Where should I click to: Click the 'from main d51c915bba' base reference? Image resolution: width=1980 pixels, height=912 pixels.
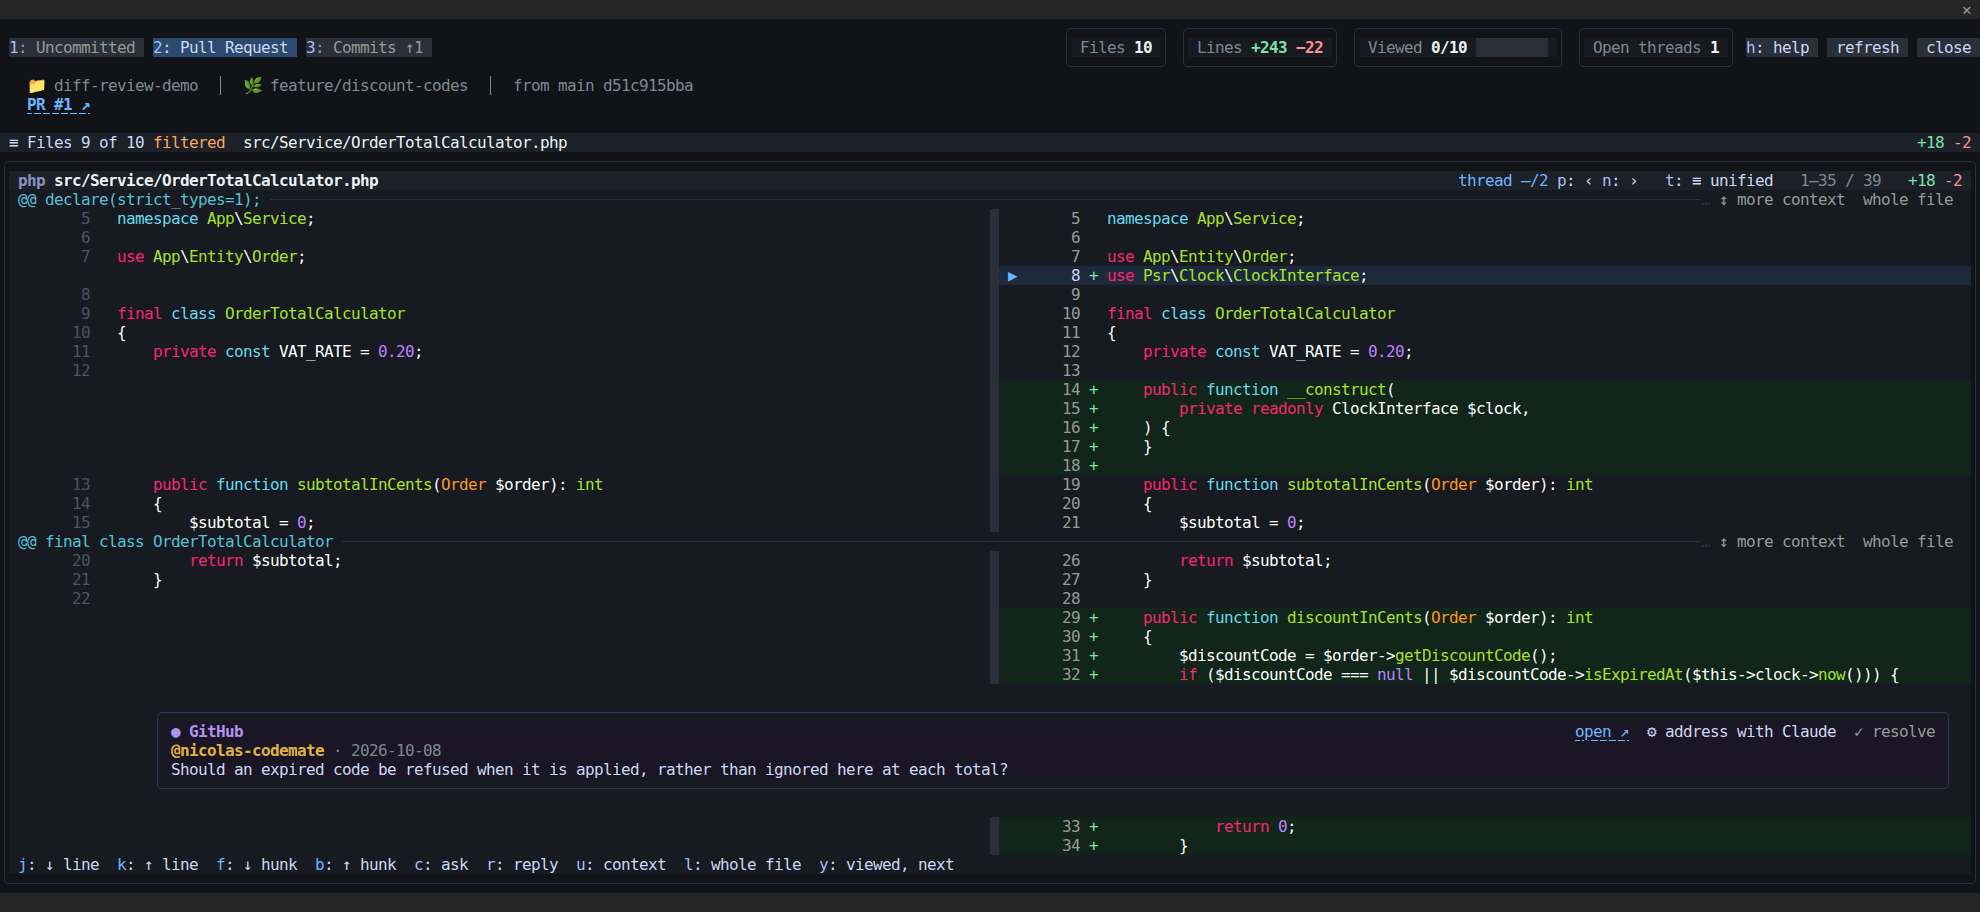pos(603,86)
